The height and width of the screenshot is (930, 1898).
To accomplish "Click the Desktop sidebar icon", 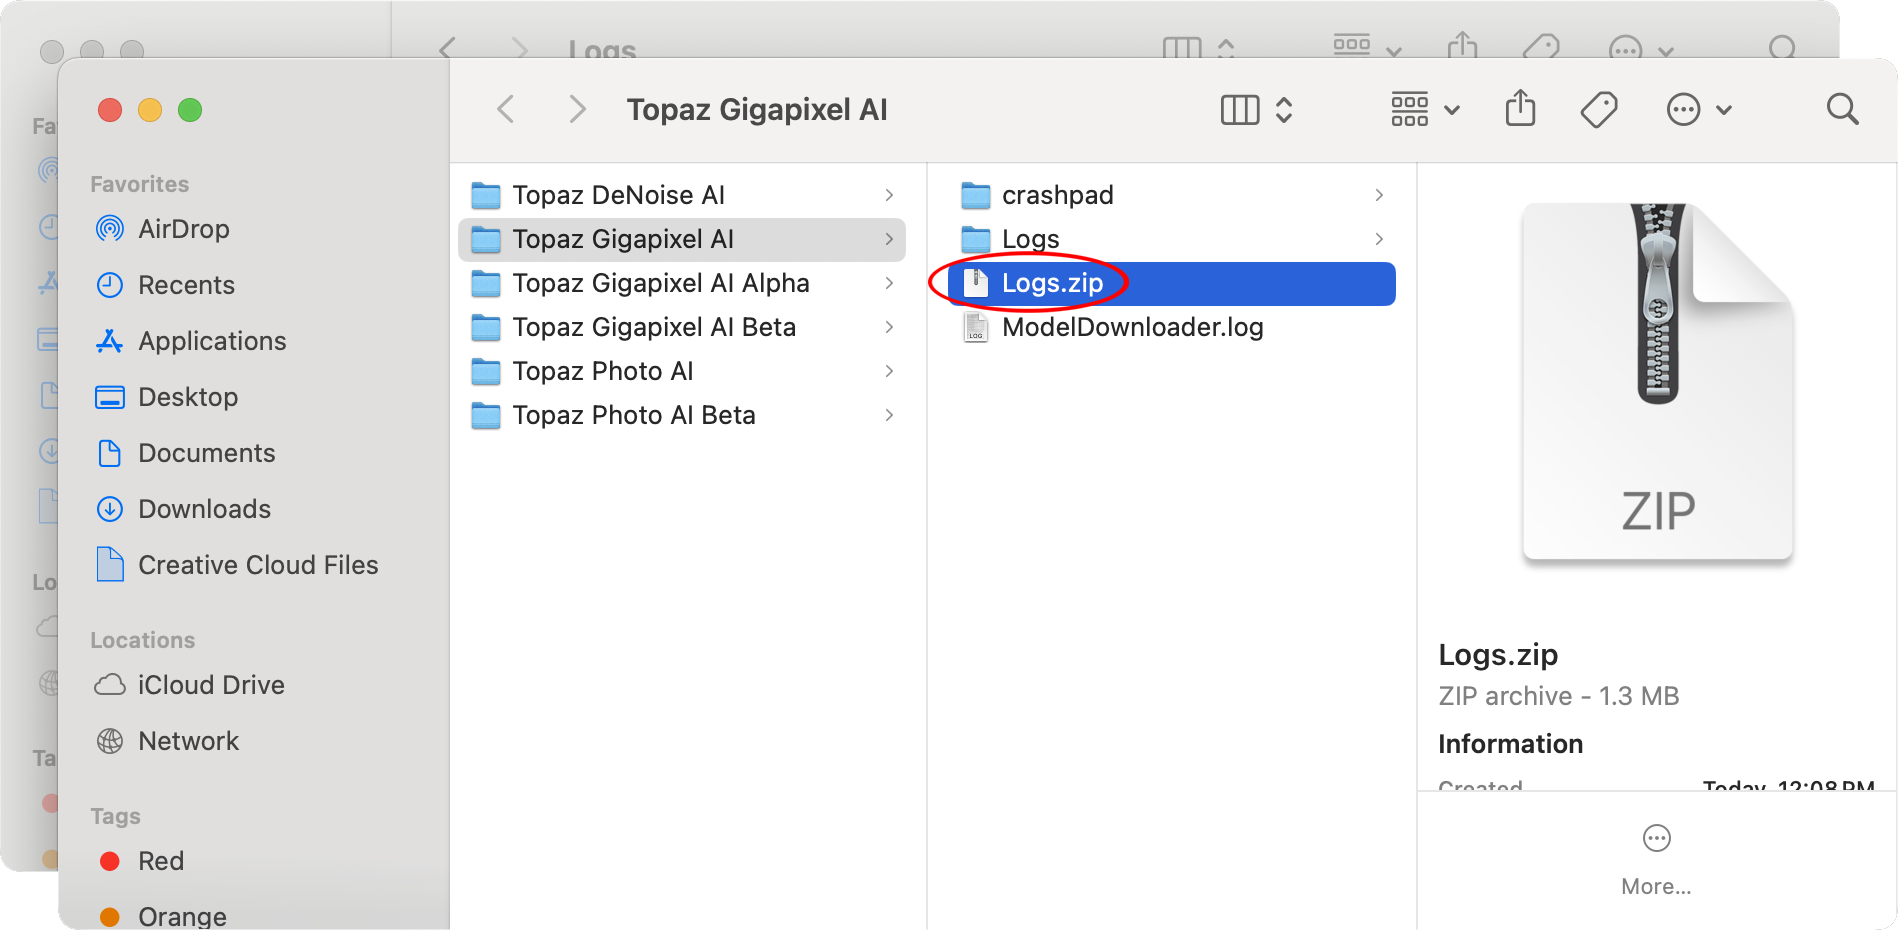I will [x=110, y=397].
